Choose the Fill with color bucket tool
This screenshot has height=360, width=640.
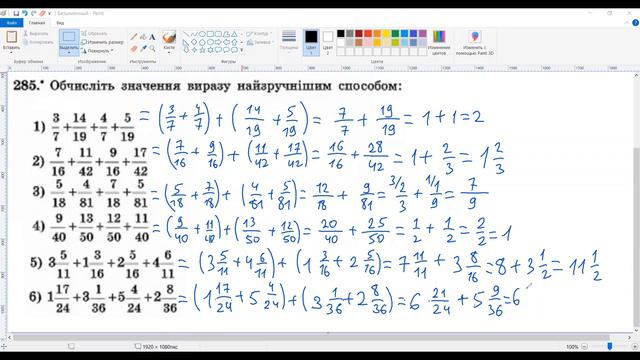coord(143,37)
